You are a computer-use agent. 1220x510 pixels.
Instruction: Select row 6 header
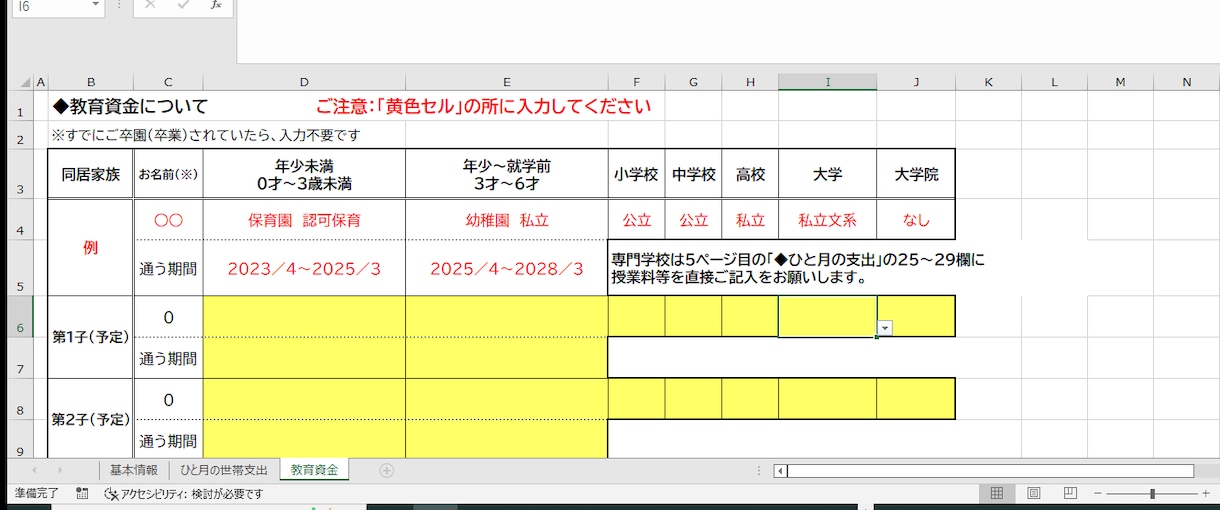tap(21, 317)
